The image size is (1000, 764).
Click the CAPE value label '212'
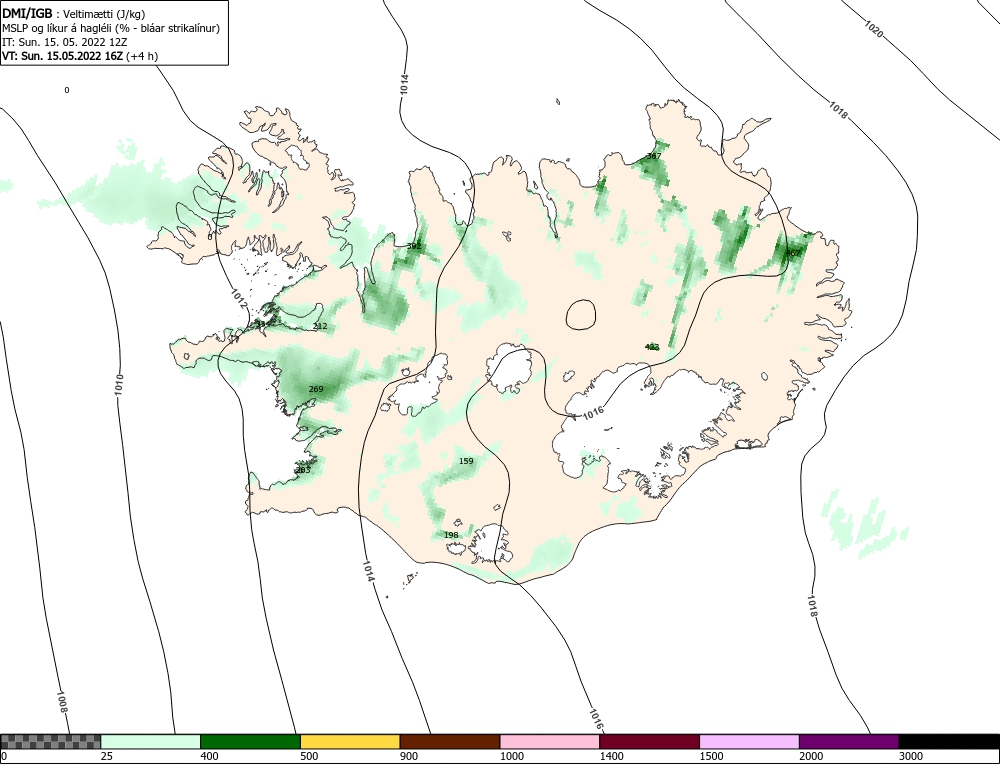point(320,326)
